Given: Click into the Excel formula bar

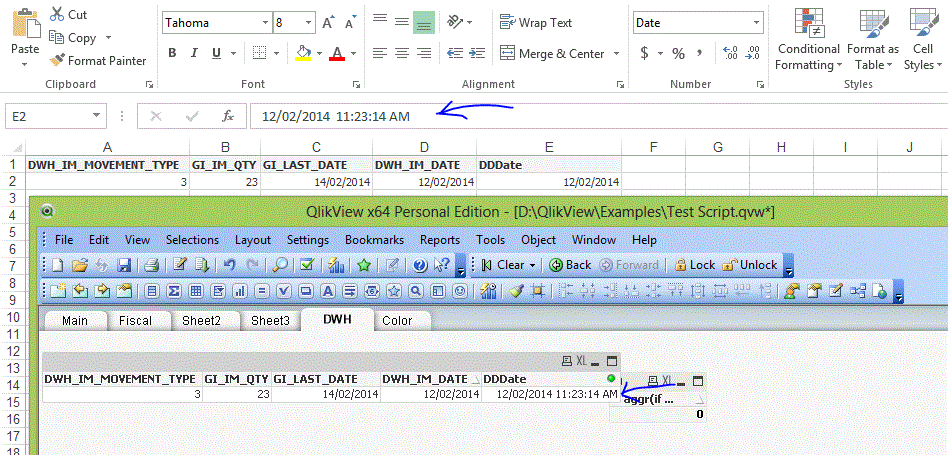Looking at the screenshot, I should tap(599, 116).
